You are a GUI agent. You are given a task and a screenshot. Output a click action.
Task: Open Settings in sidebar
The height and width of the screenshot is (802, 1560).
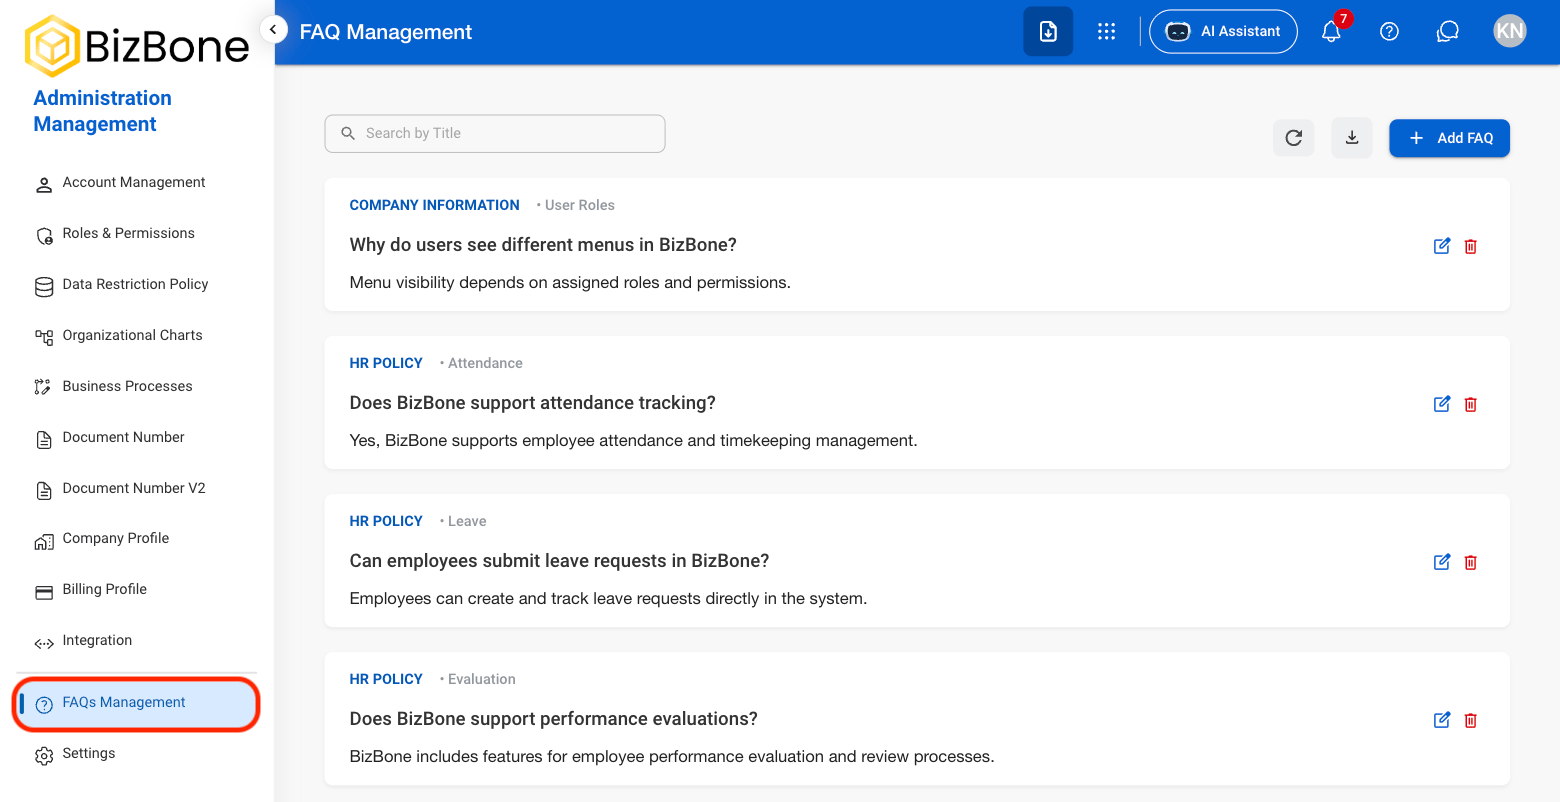(x=136, y=754)
